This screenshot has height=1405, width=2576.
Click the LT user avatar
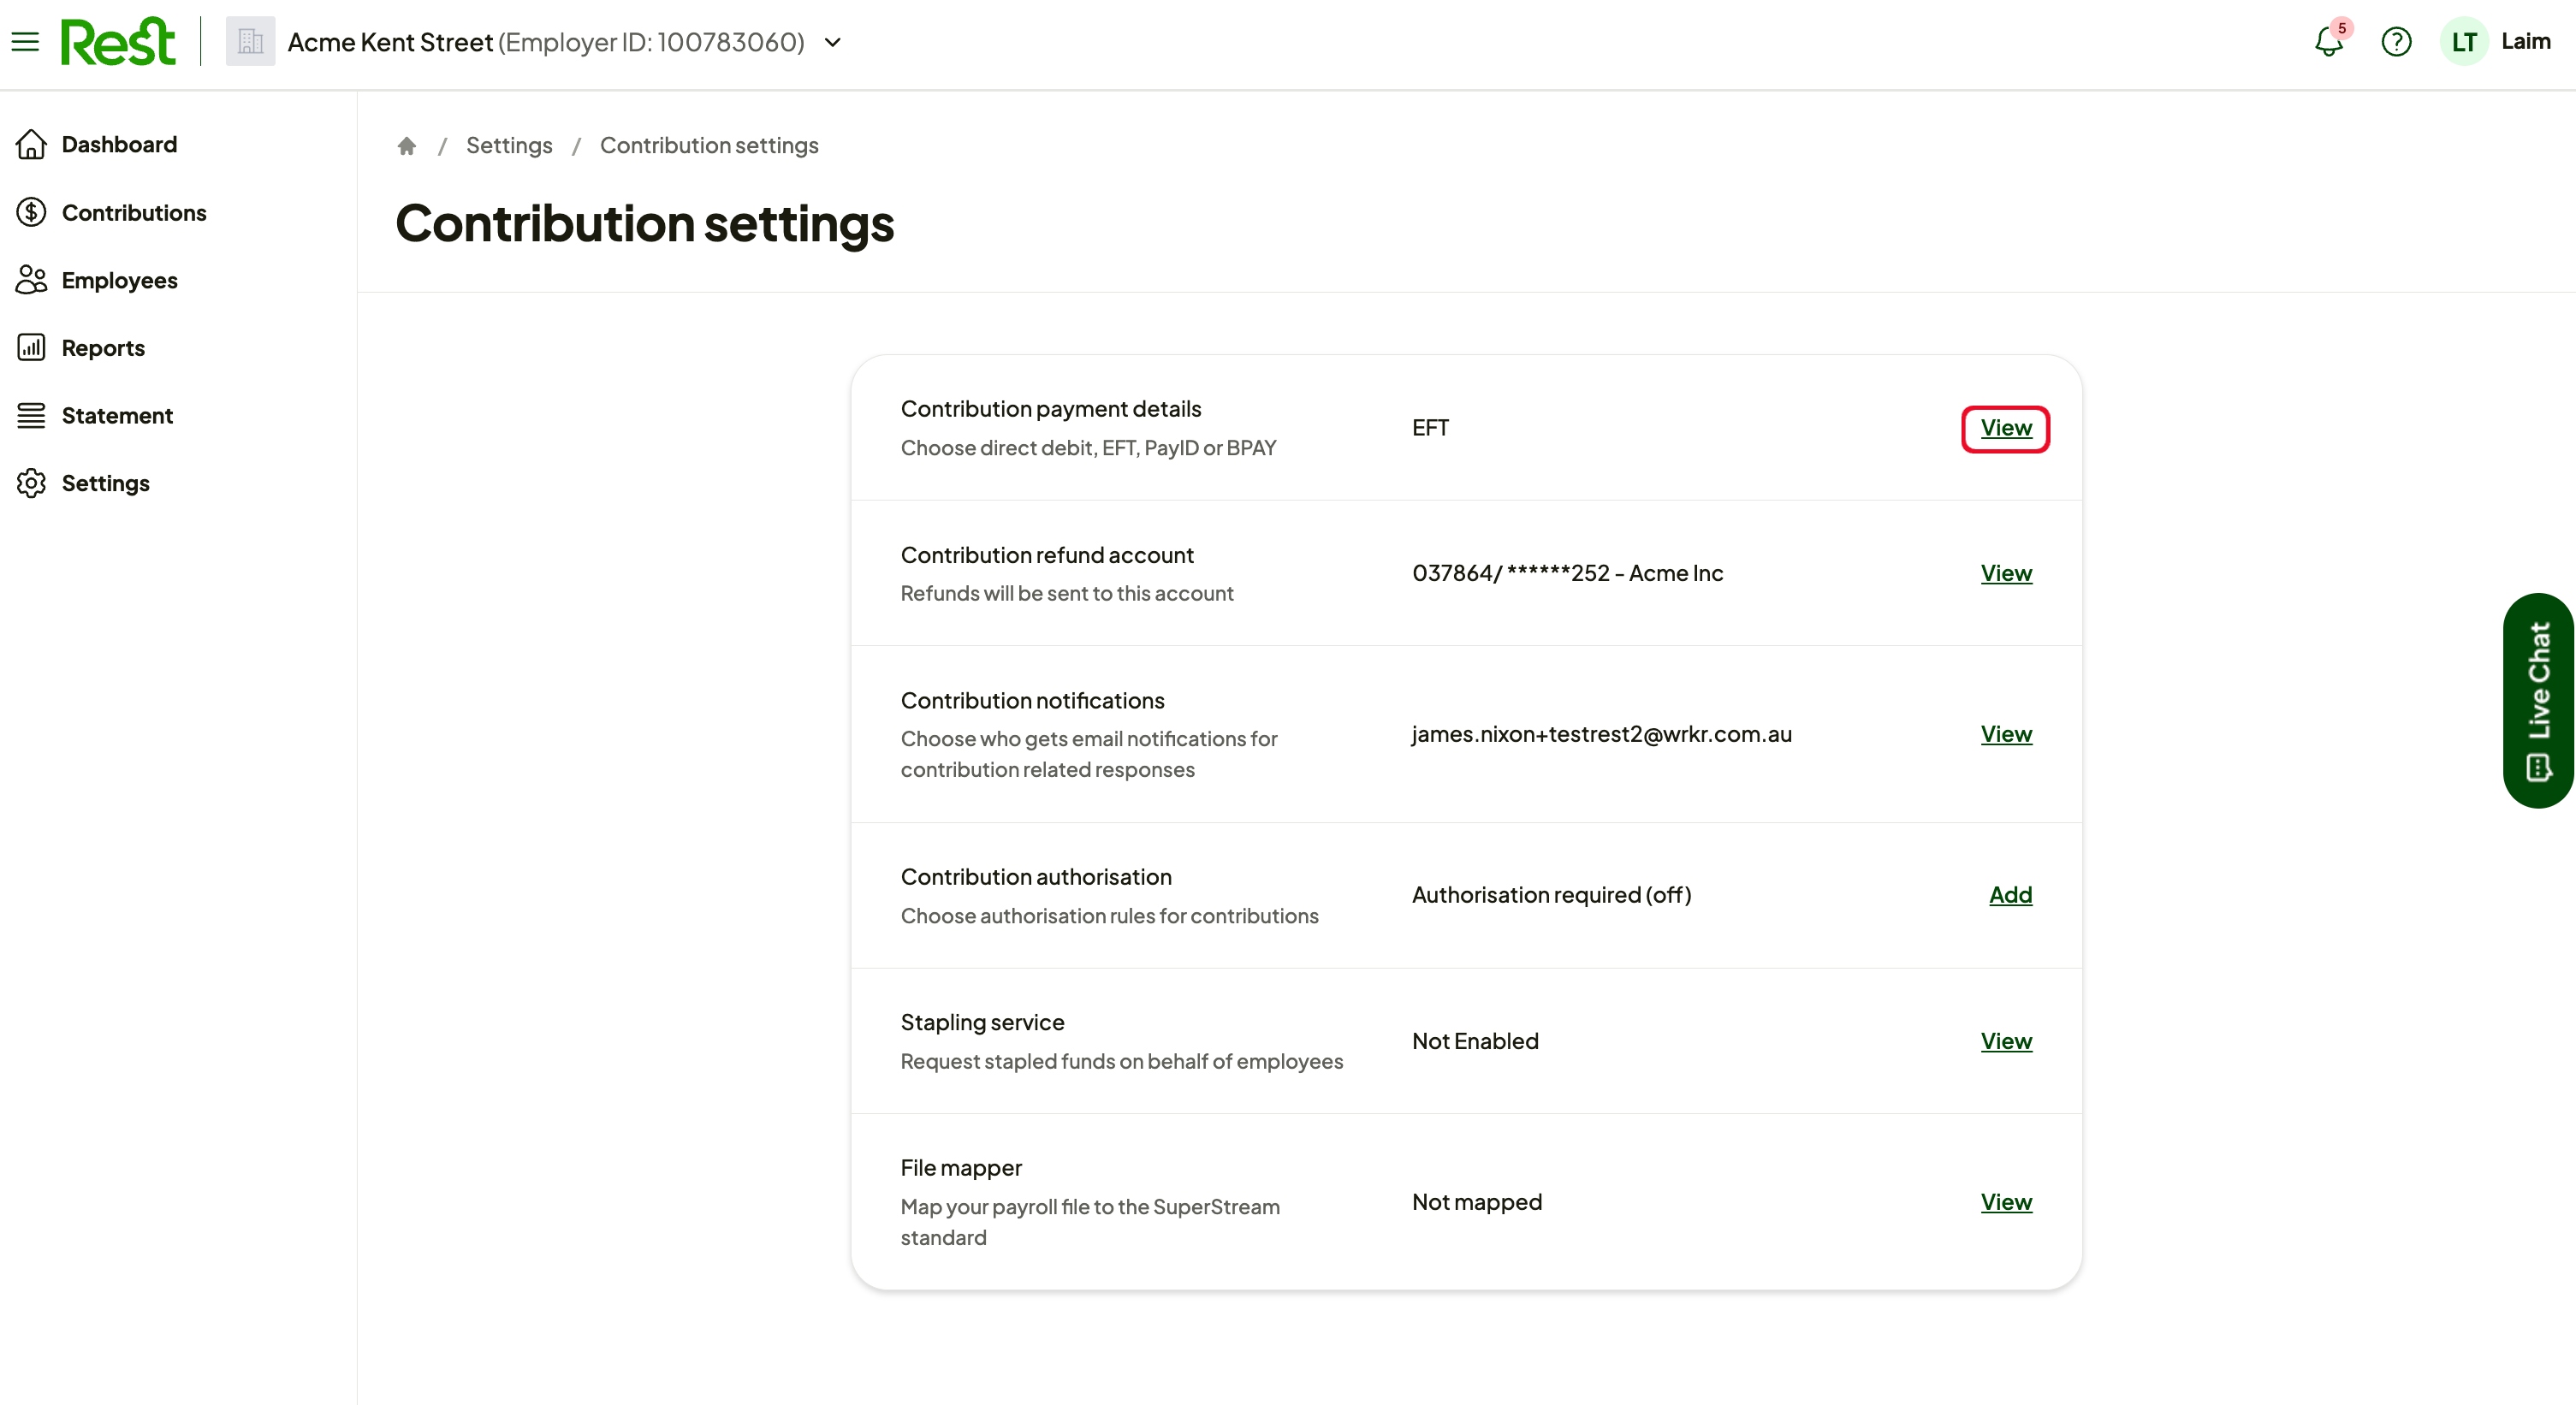tap(2464, 42)
